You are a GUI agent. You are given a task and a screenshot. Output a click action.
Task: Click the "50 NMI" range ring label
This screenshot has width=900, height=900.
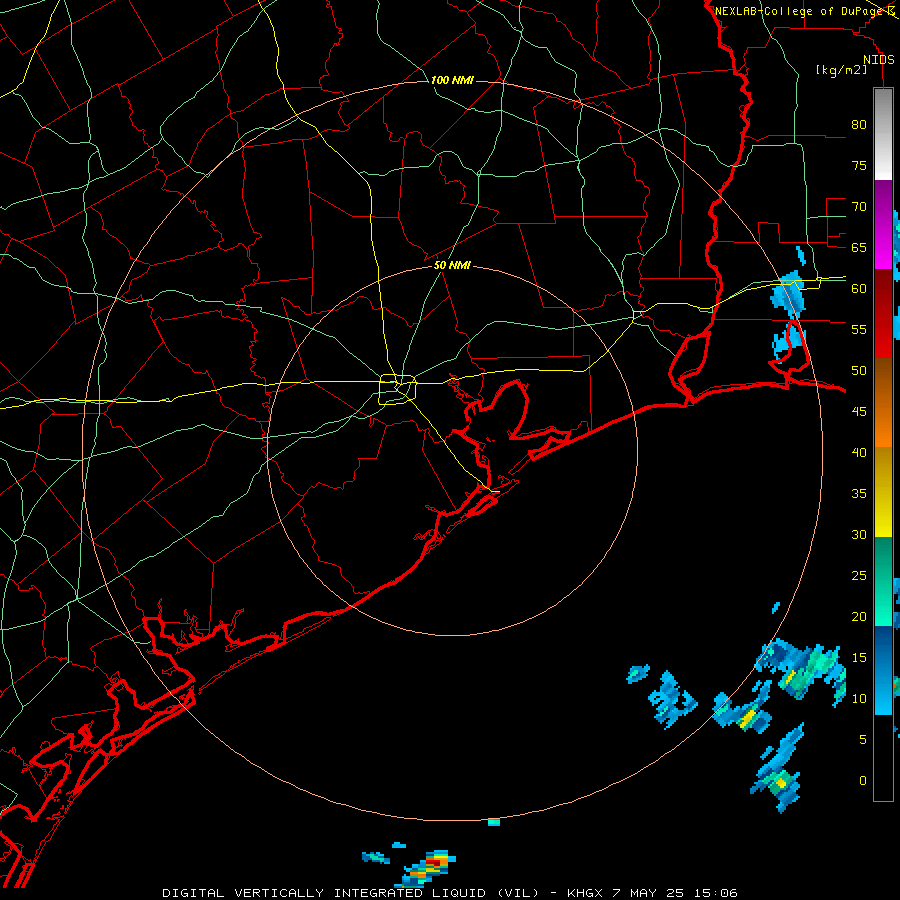[x=452, y=265]
